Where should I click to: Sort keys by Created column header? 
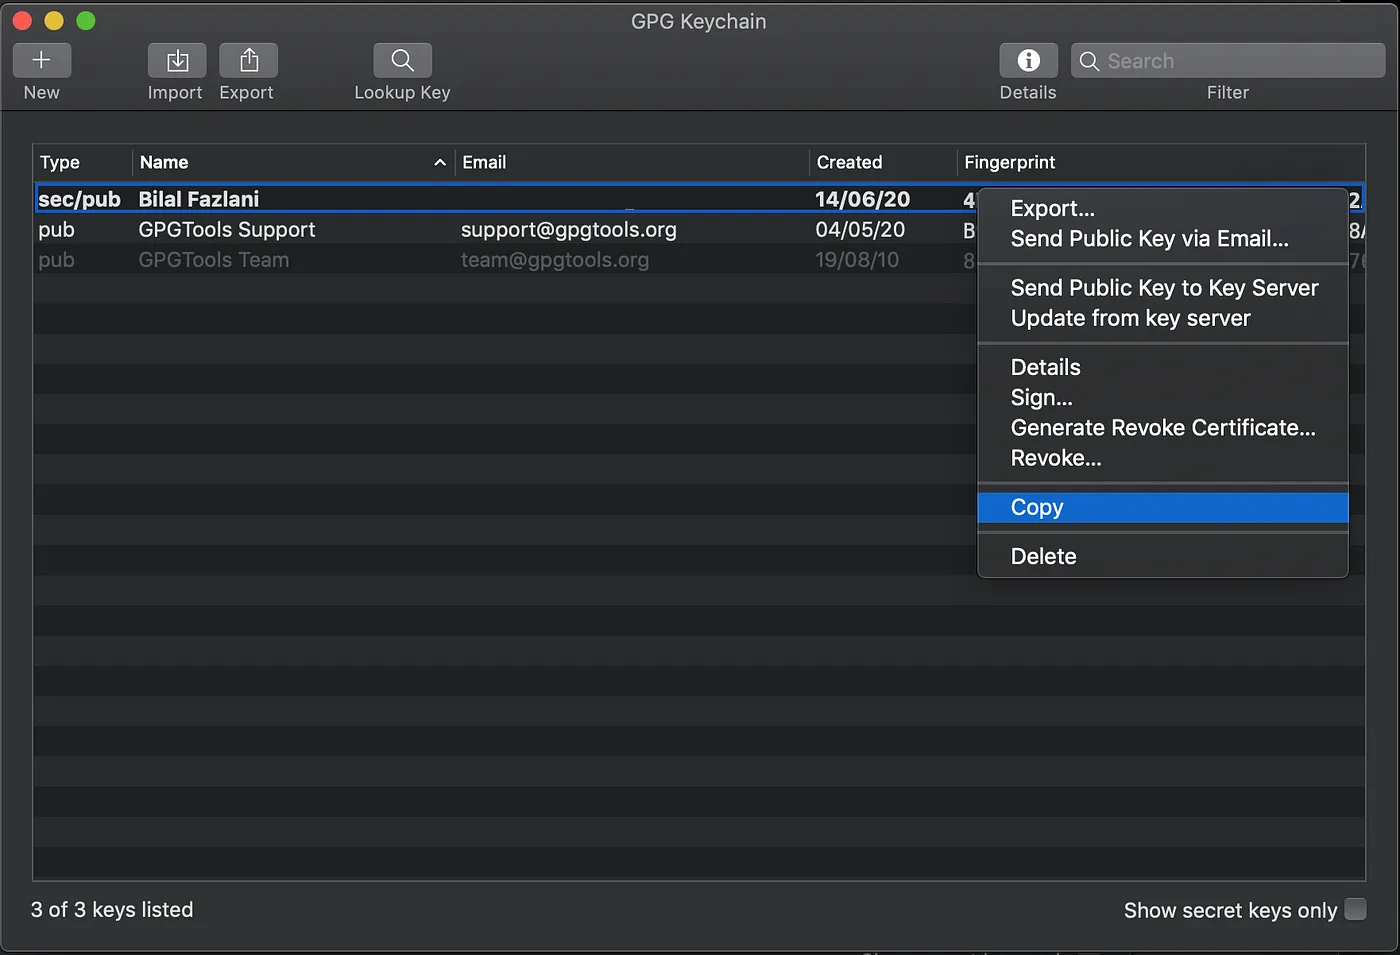coord(849,162)
